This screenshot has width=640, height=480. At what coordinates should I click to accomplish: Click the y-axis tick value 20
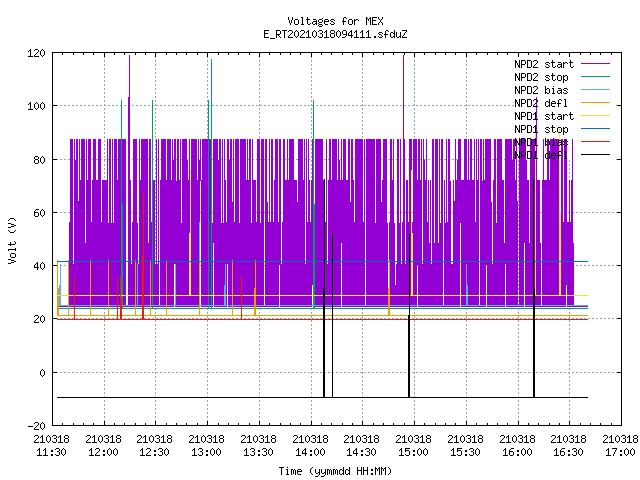click(39, 319)
